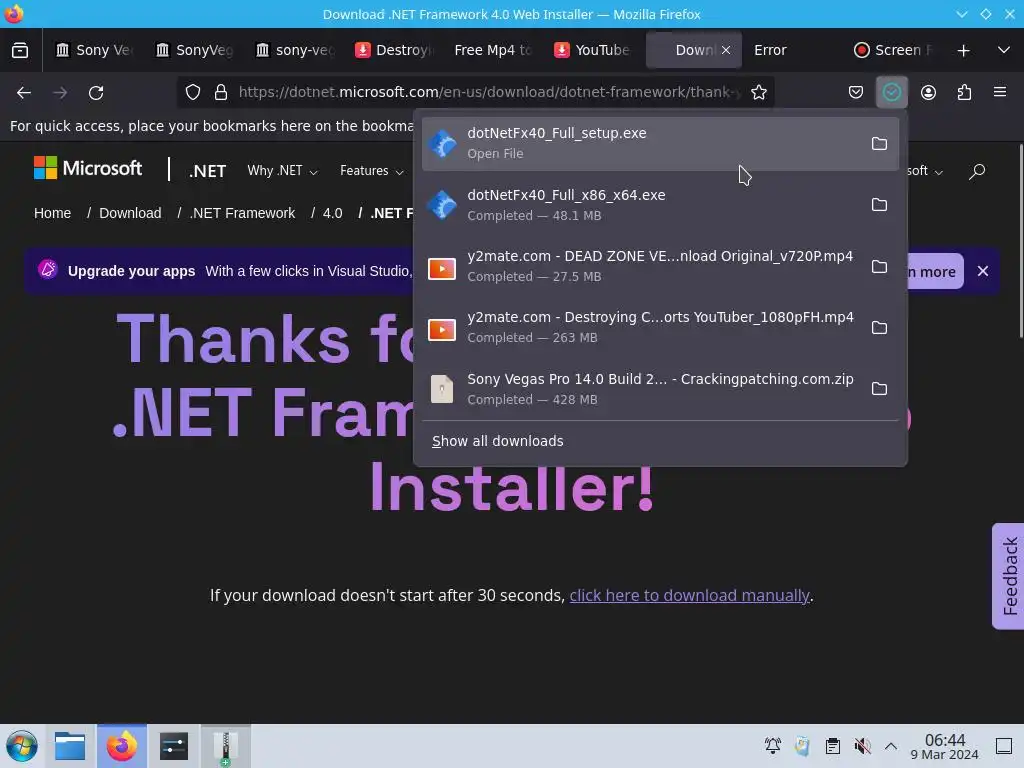
Task: Switch to the Error tab
Action: click(792, 50)
